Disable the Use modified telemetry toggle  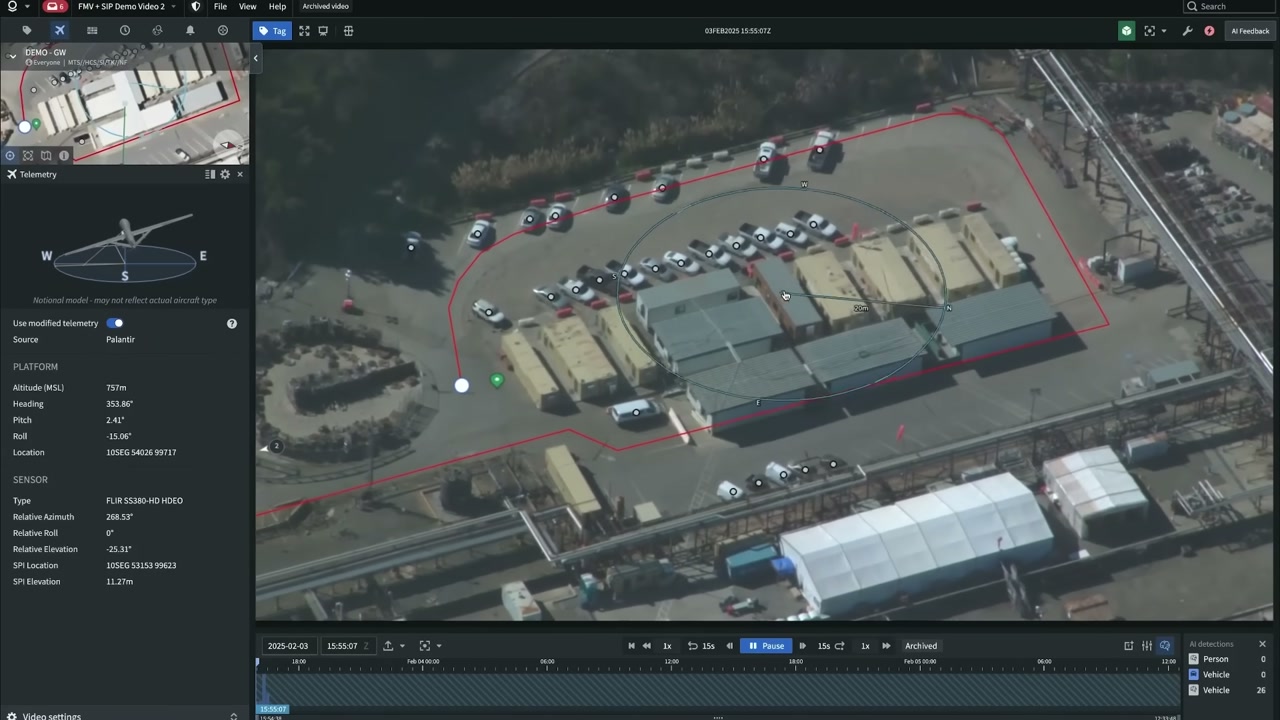(x=114, y=323)
